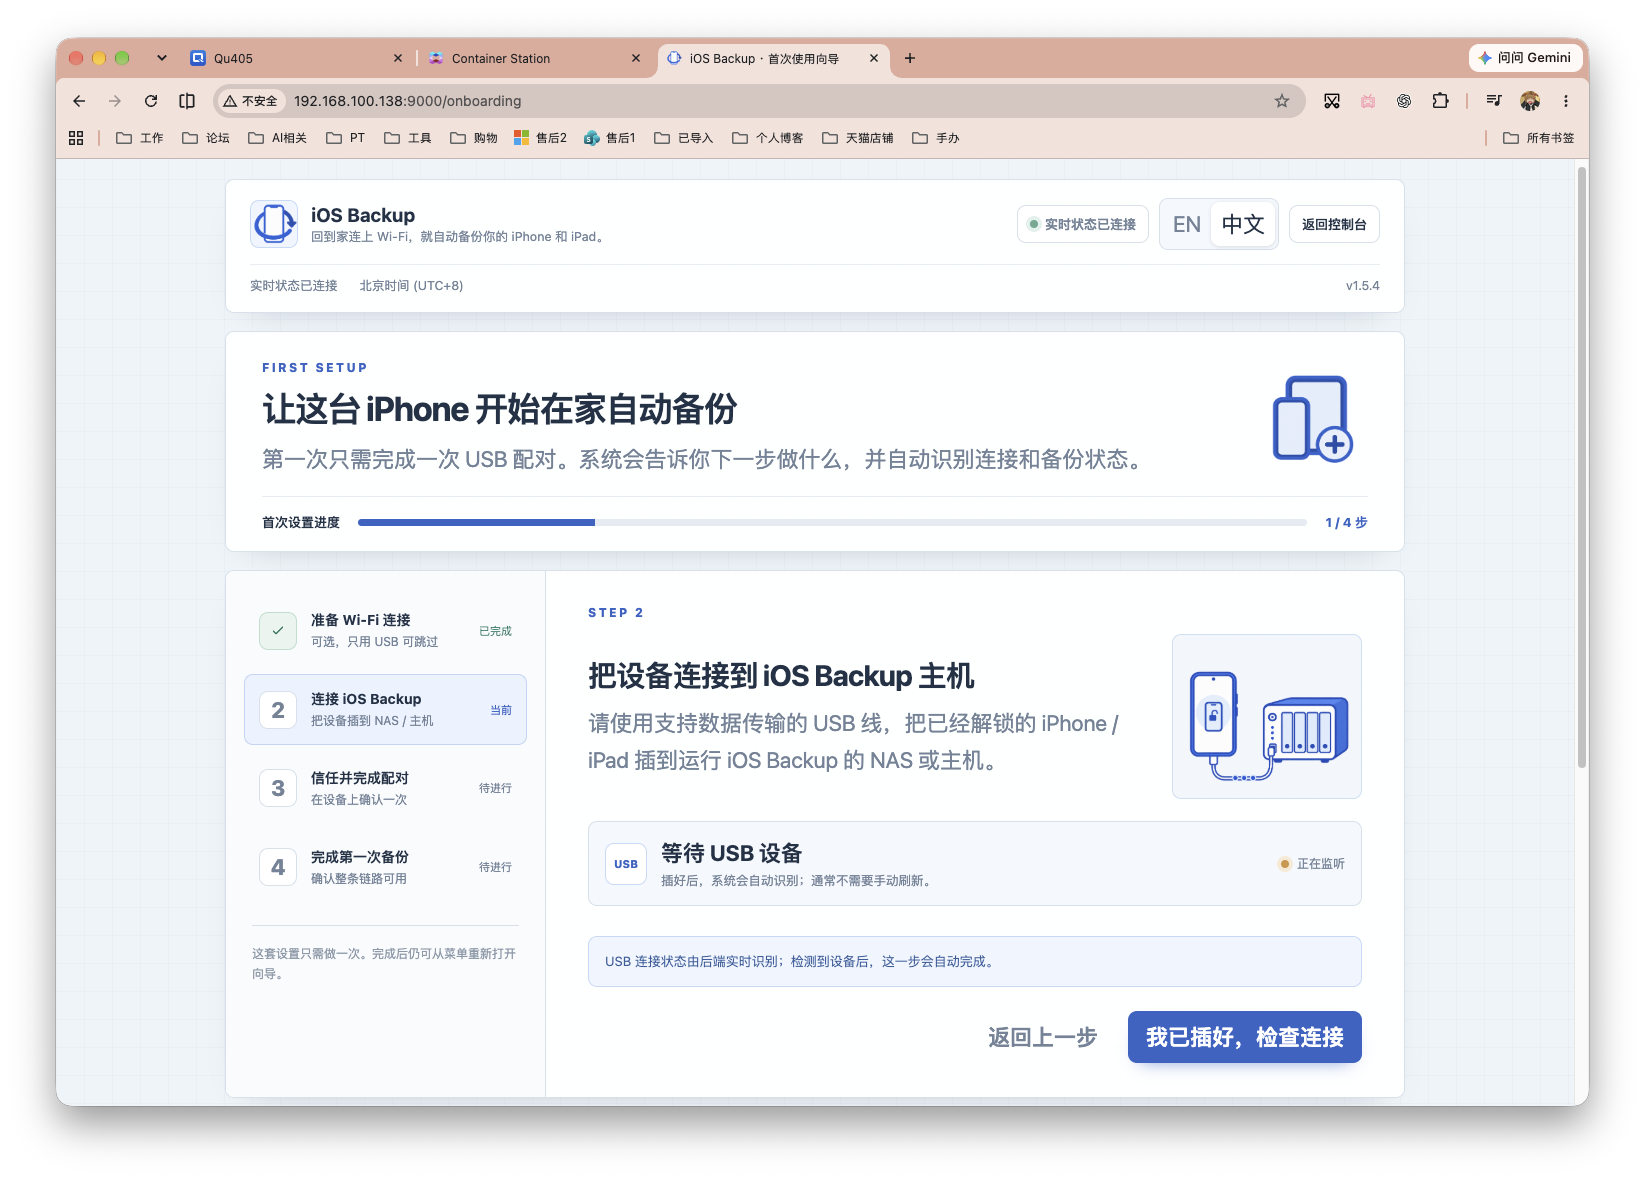Open the Chrome three-dot menu
This screenshot has width=1645, height=1180.
1566,101
